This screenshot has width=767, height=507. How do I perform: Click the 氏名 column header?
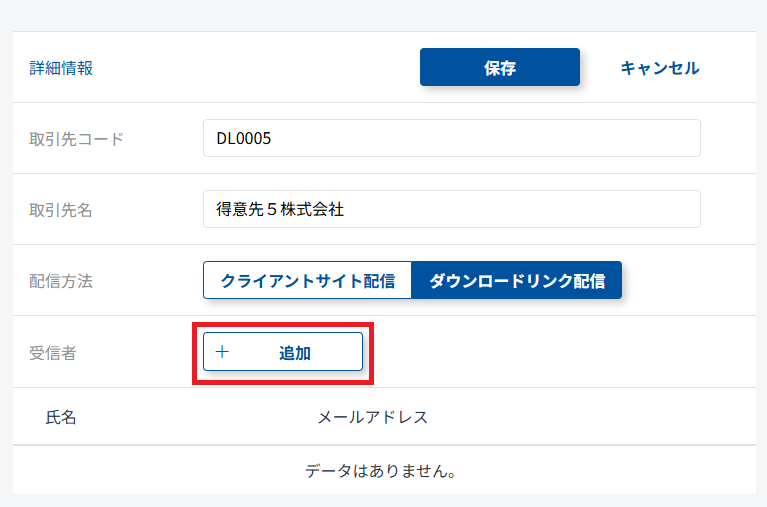[x=61, y=417]
